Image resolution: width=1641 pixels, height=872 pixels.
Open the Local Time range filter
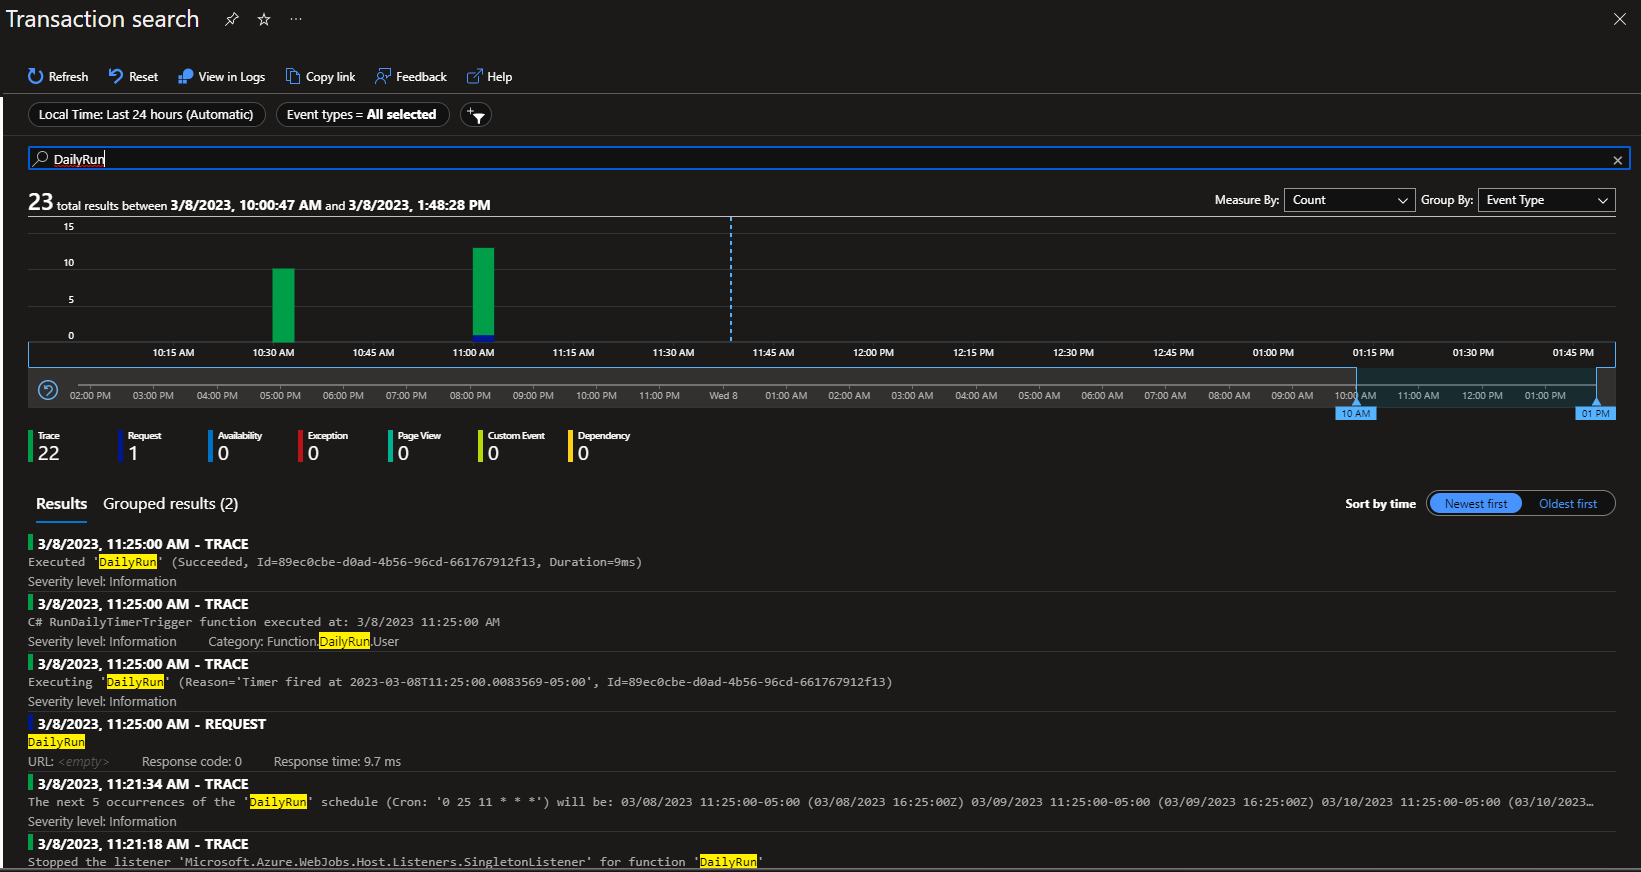147,115
